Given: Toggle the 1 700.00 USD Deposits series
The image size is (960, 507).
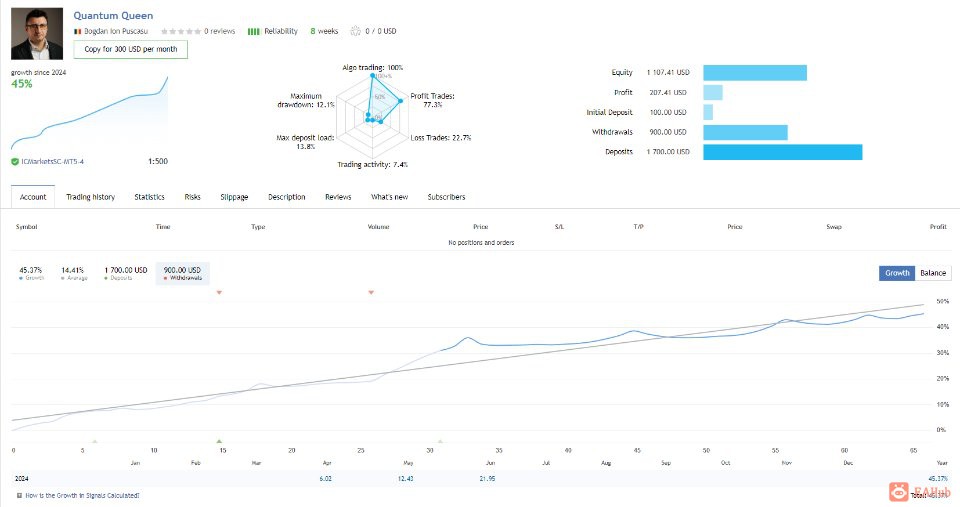Looking at the screenshot, I should coord(125,273).
